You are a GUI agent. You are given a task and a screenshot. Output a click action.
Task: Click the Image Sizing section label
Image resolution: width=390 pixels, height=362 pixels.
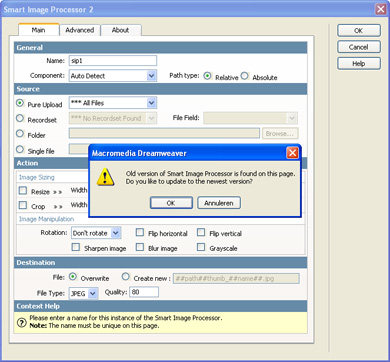click(x=37, y=177)
